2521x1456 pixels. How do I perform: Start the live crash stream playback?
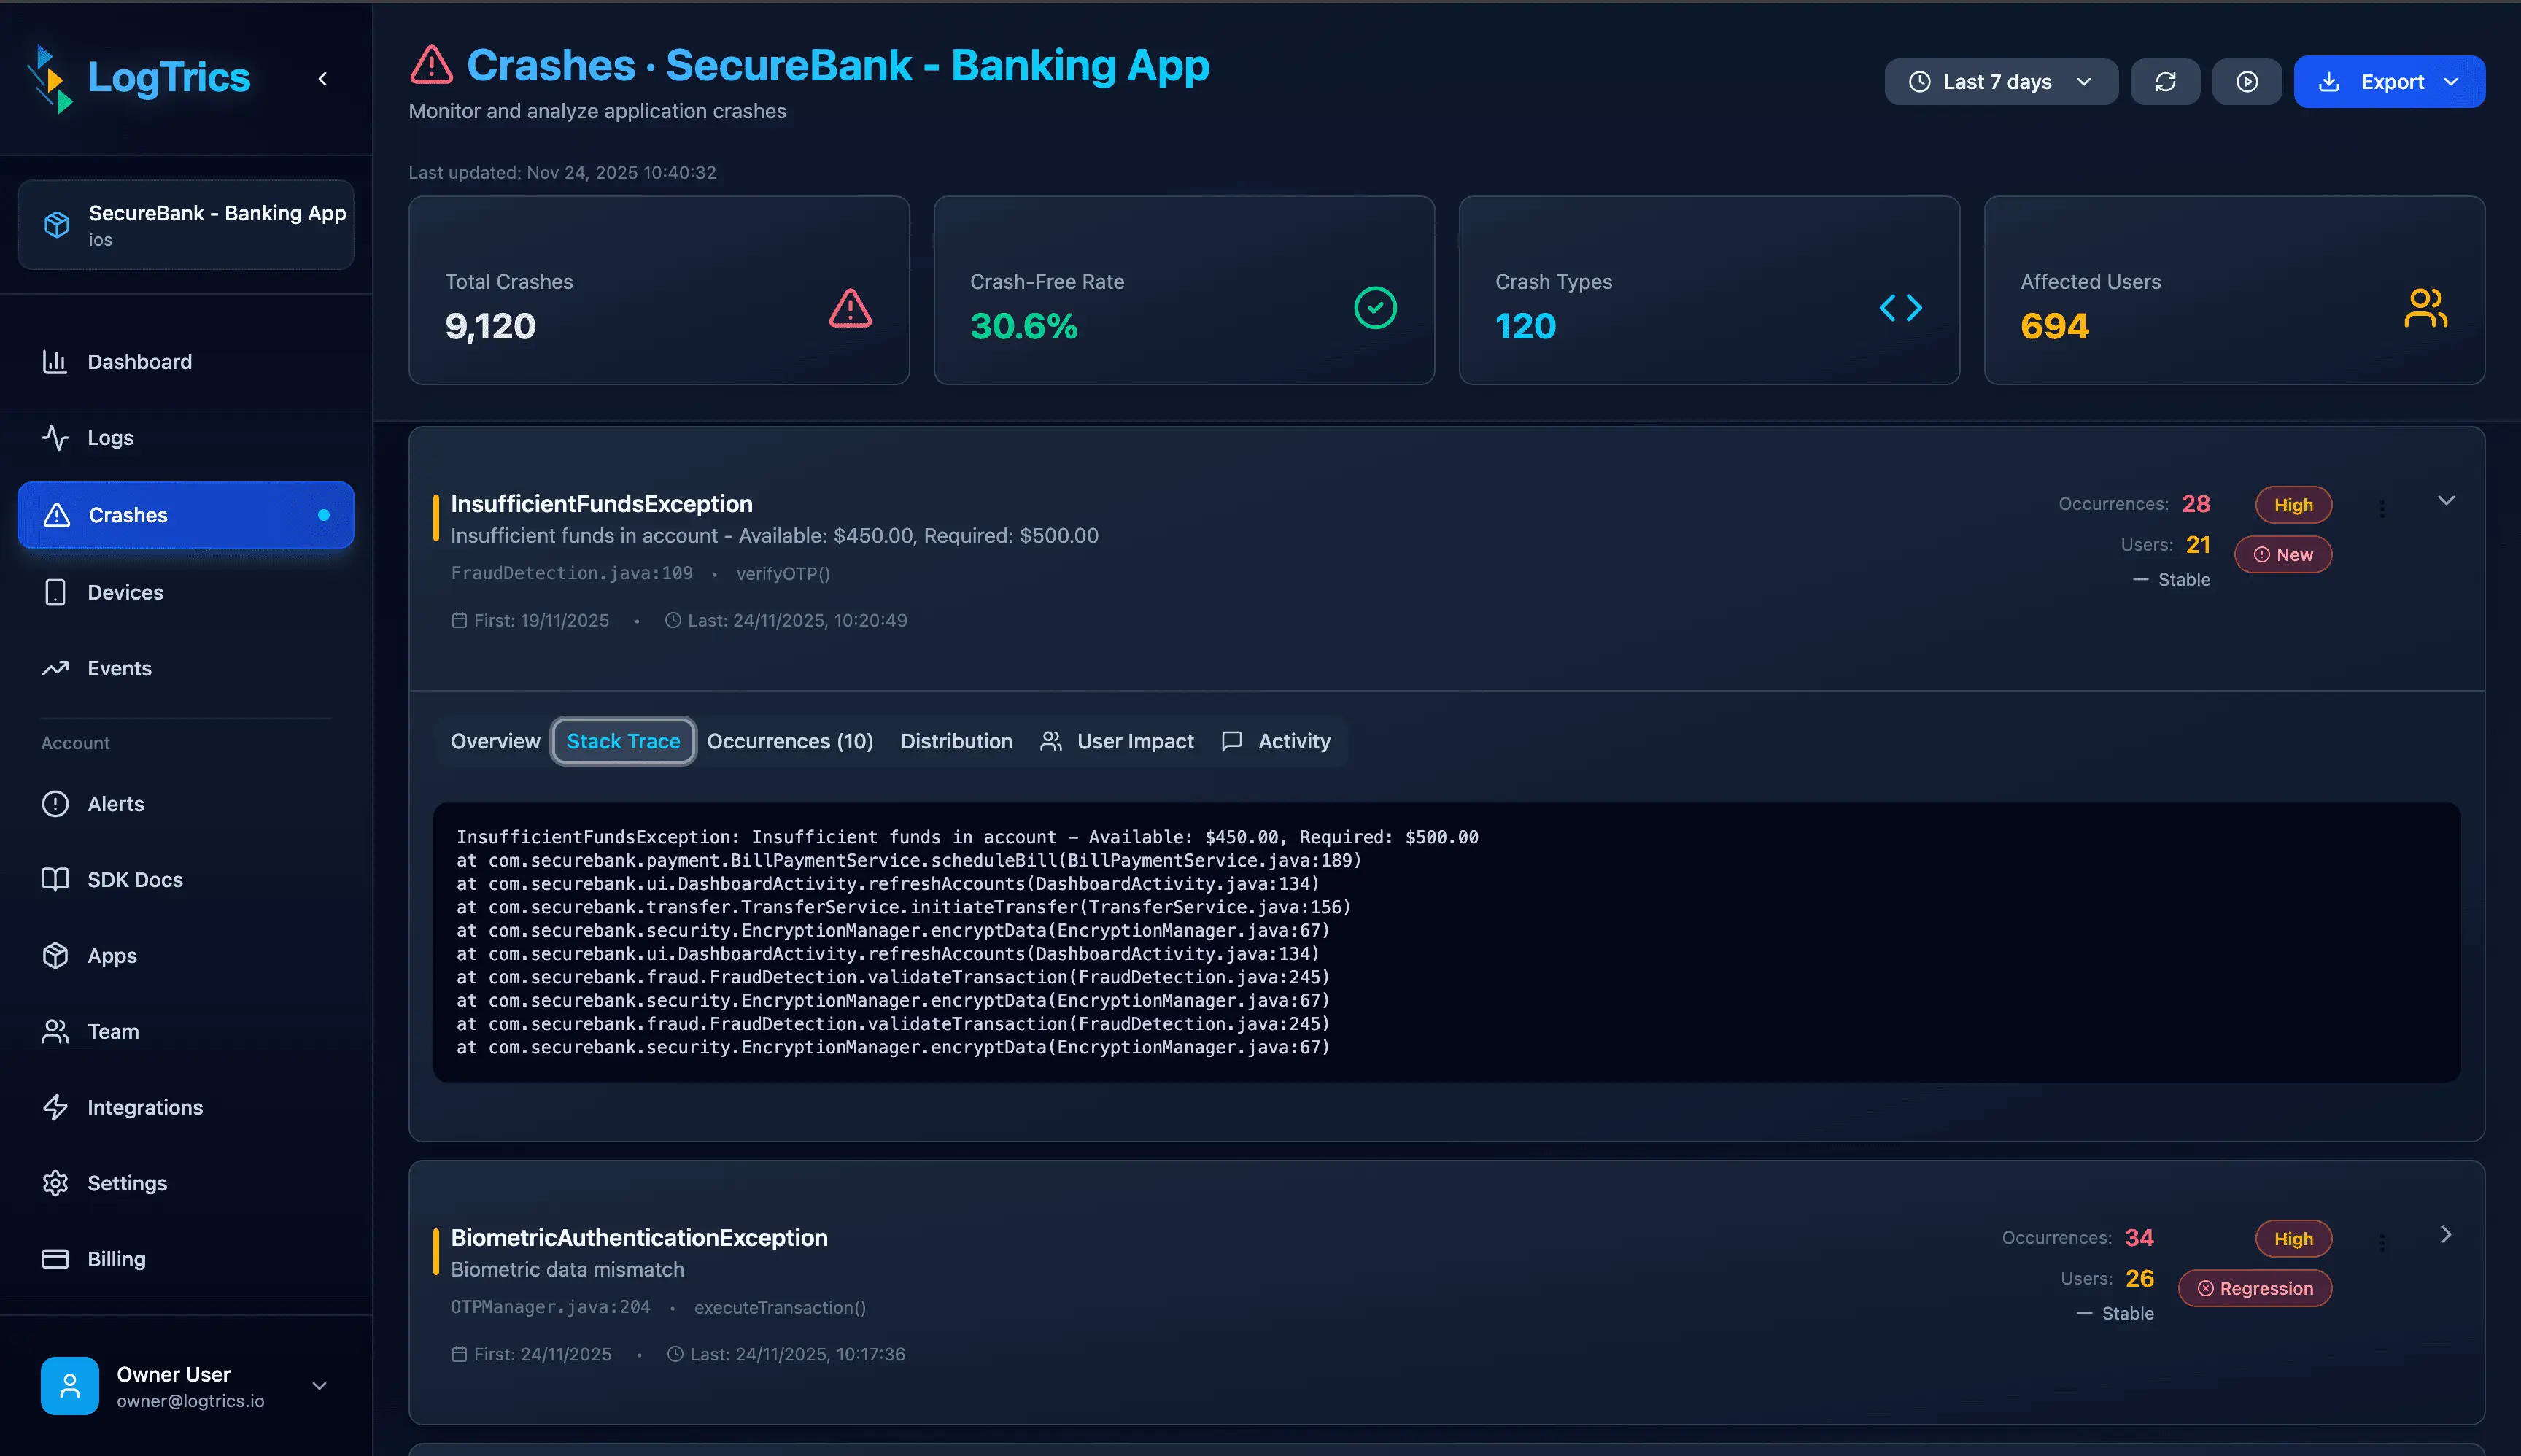tap(2246, 81)
